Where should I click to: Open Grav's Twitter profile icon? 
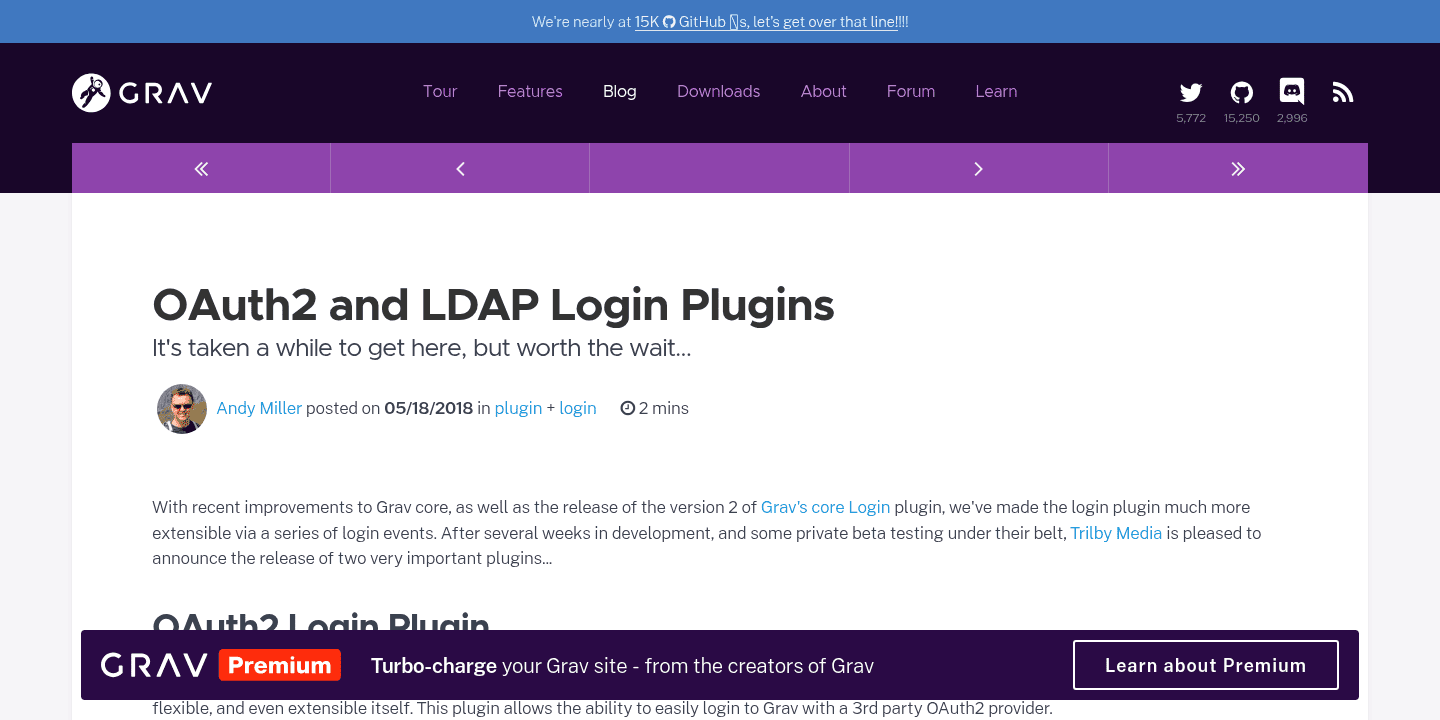point(1190,91)
